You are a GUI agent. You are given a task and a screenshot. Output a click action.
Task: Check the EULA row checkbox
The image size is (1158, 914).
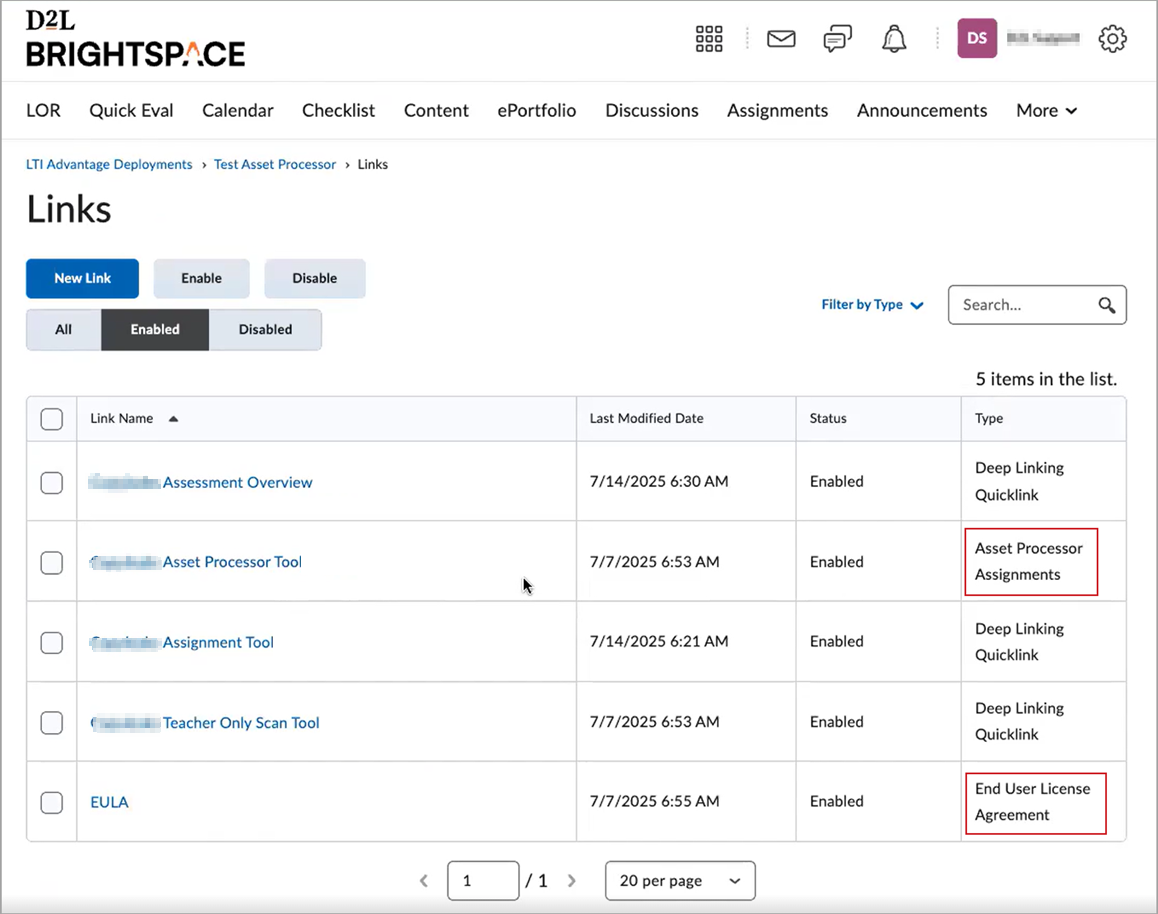point(52,803)
